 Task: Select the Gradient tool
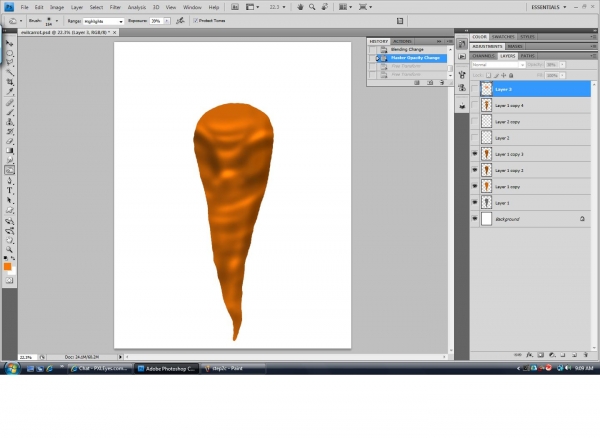[x=10, y=151]
